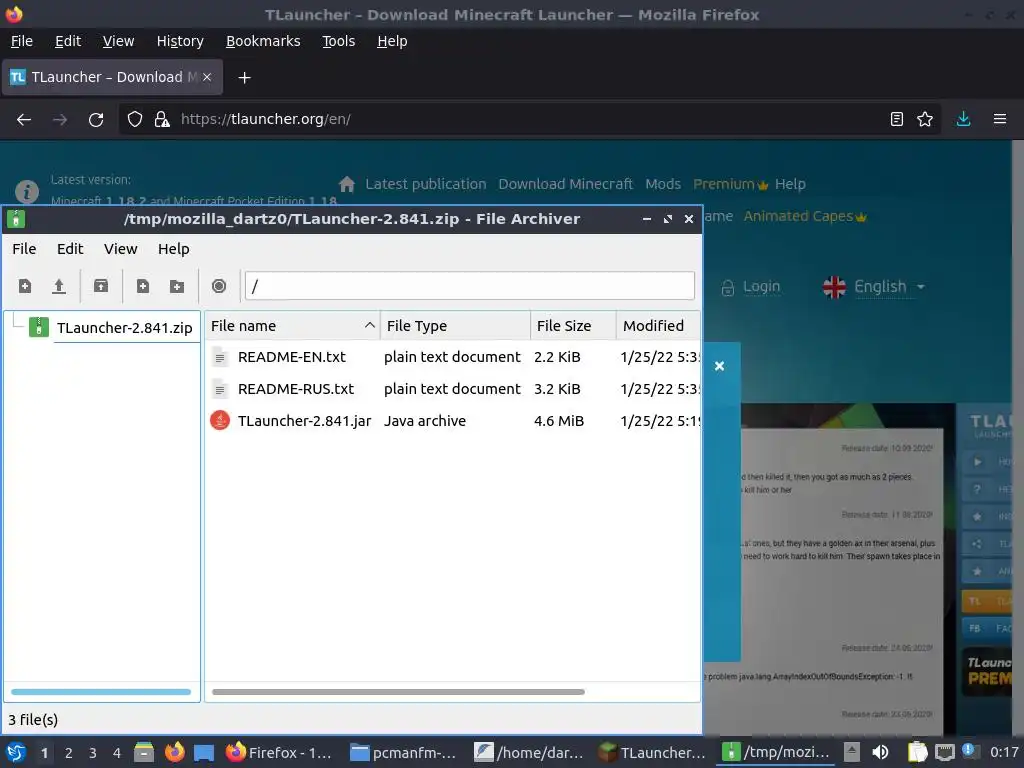Viewport: 1024px width, 768px height.
Task: Click the New archive toolbar icon
Action: 25,286
